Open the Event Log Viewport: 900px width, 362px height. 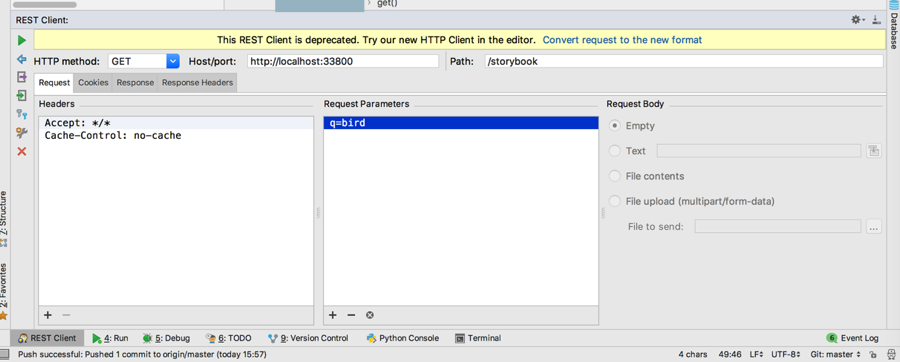852,338
